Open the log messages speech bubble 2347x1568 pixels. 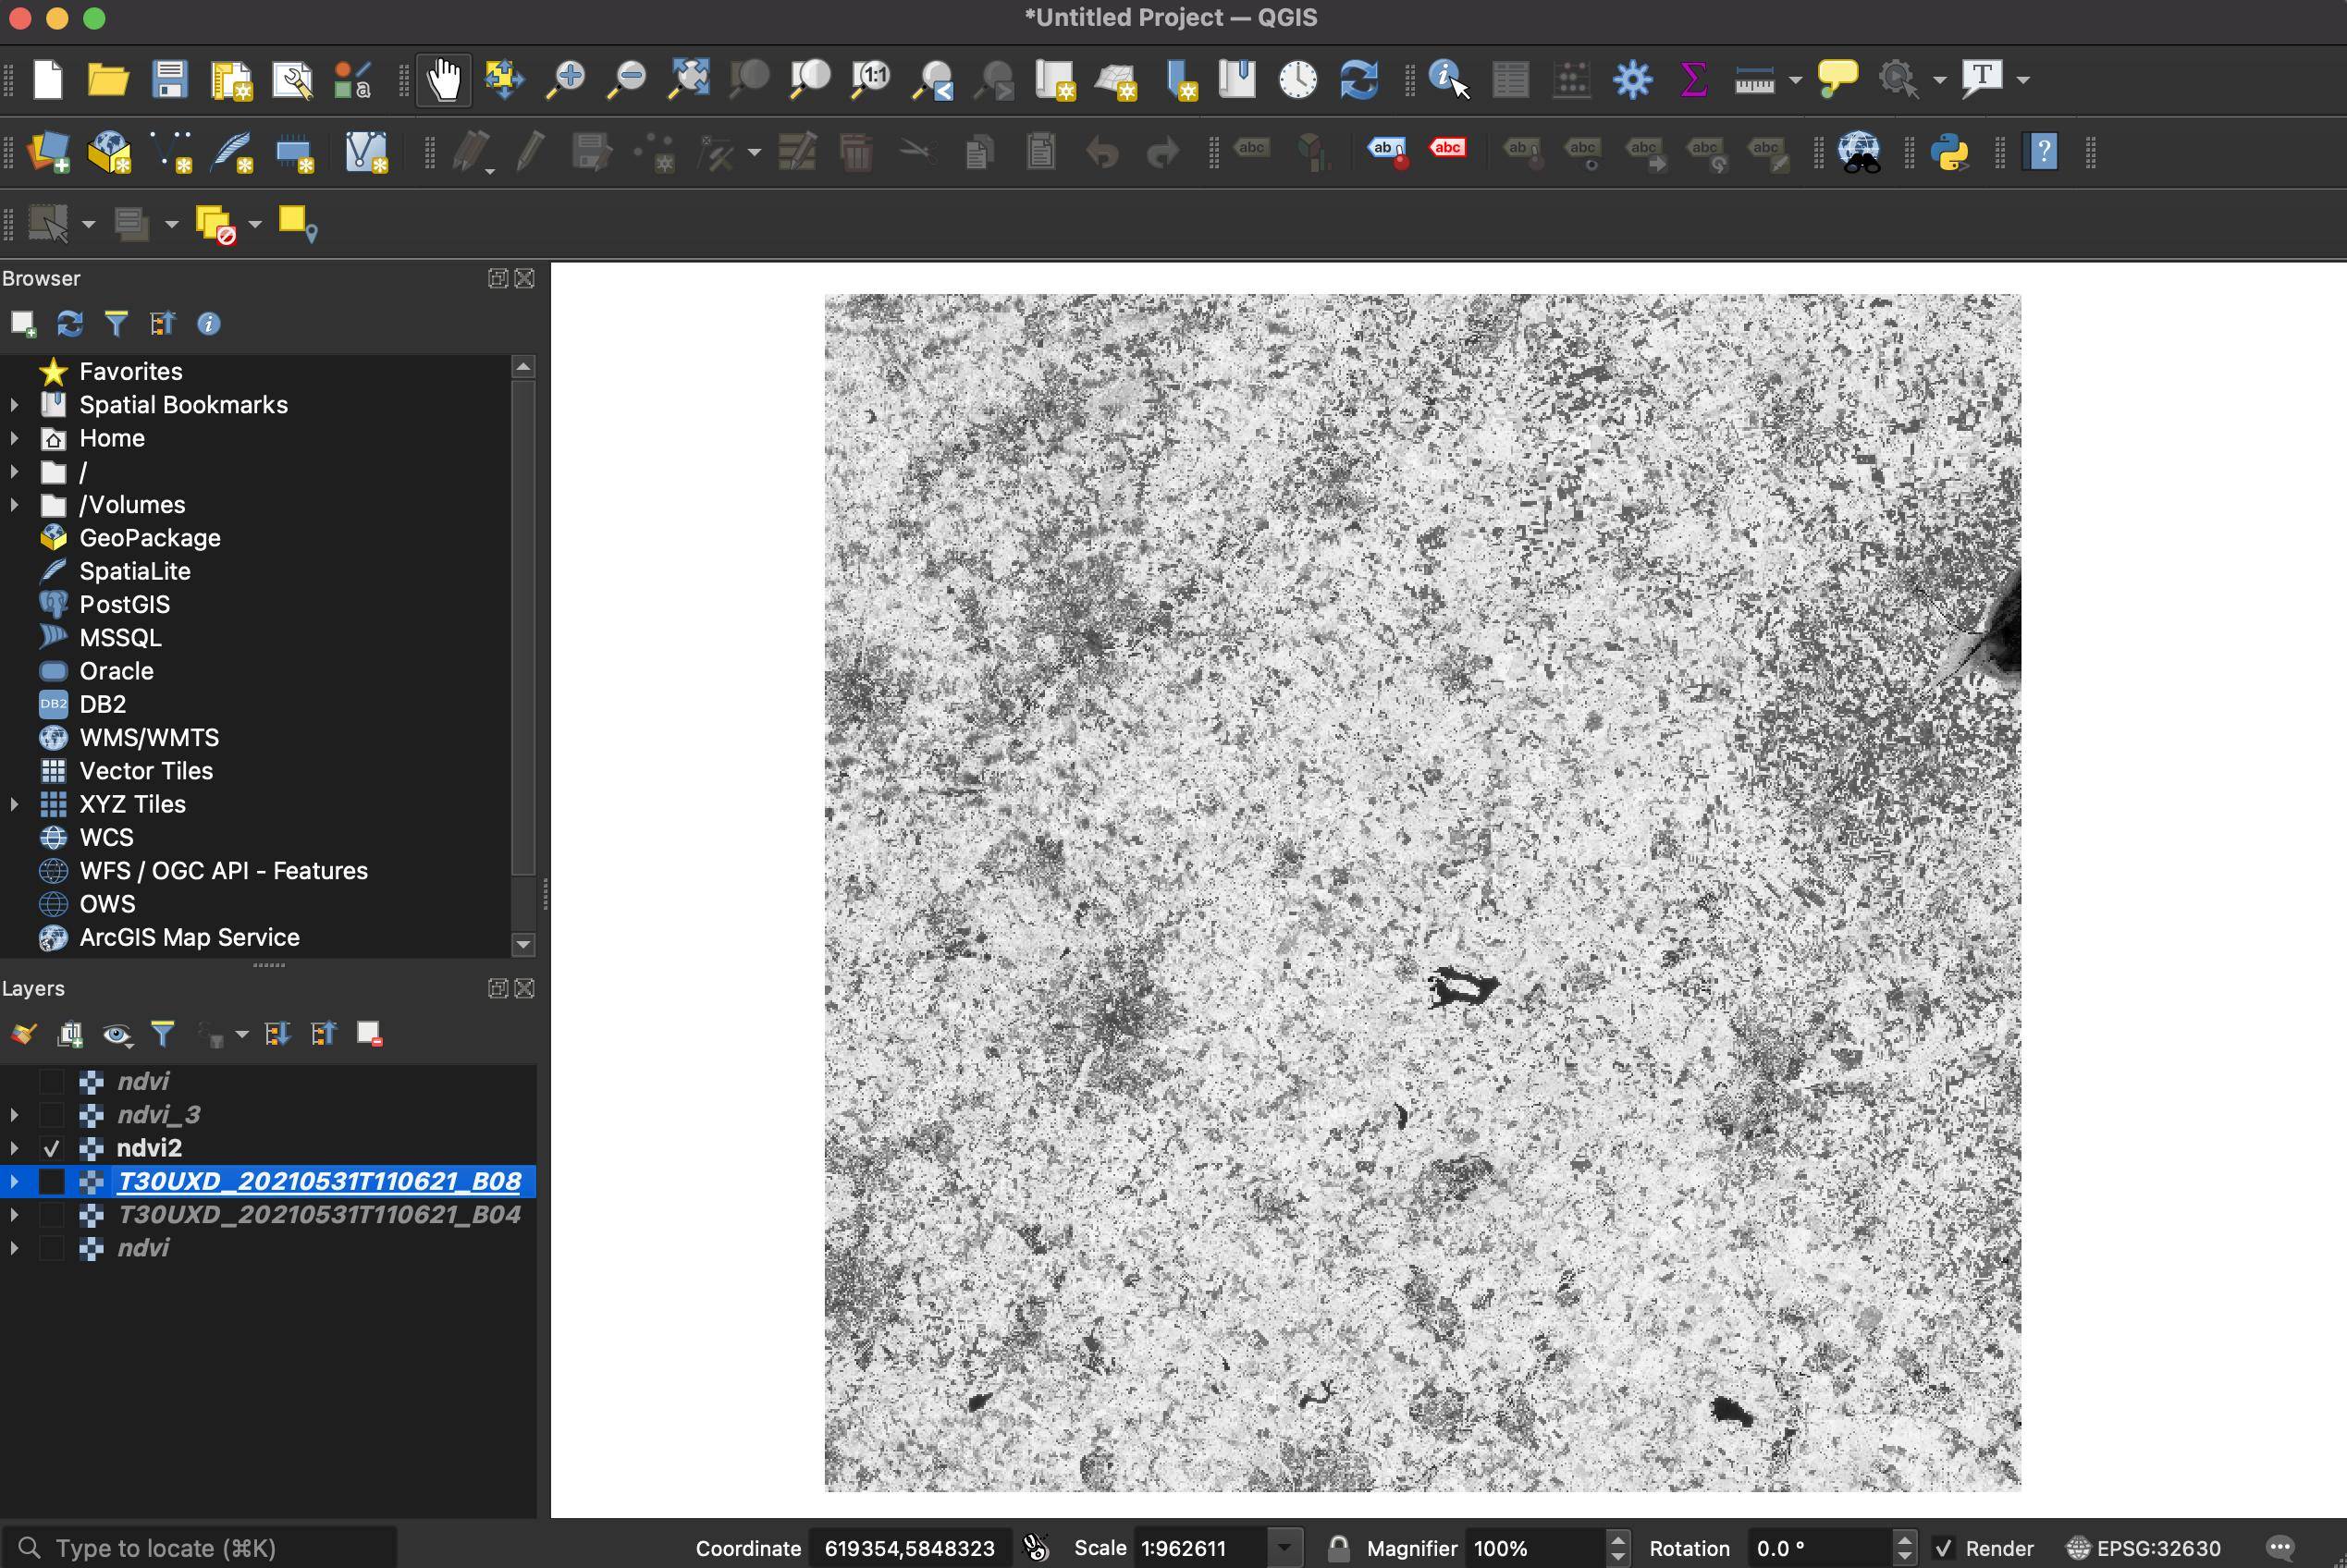[2280, 1548]
